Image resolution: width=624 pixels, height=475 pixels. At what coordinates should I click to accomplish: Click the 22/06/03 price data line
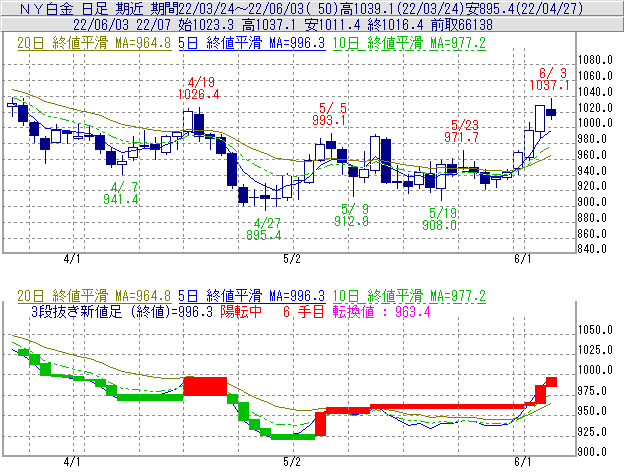pyautogui.click(x=283, y=25)
